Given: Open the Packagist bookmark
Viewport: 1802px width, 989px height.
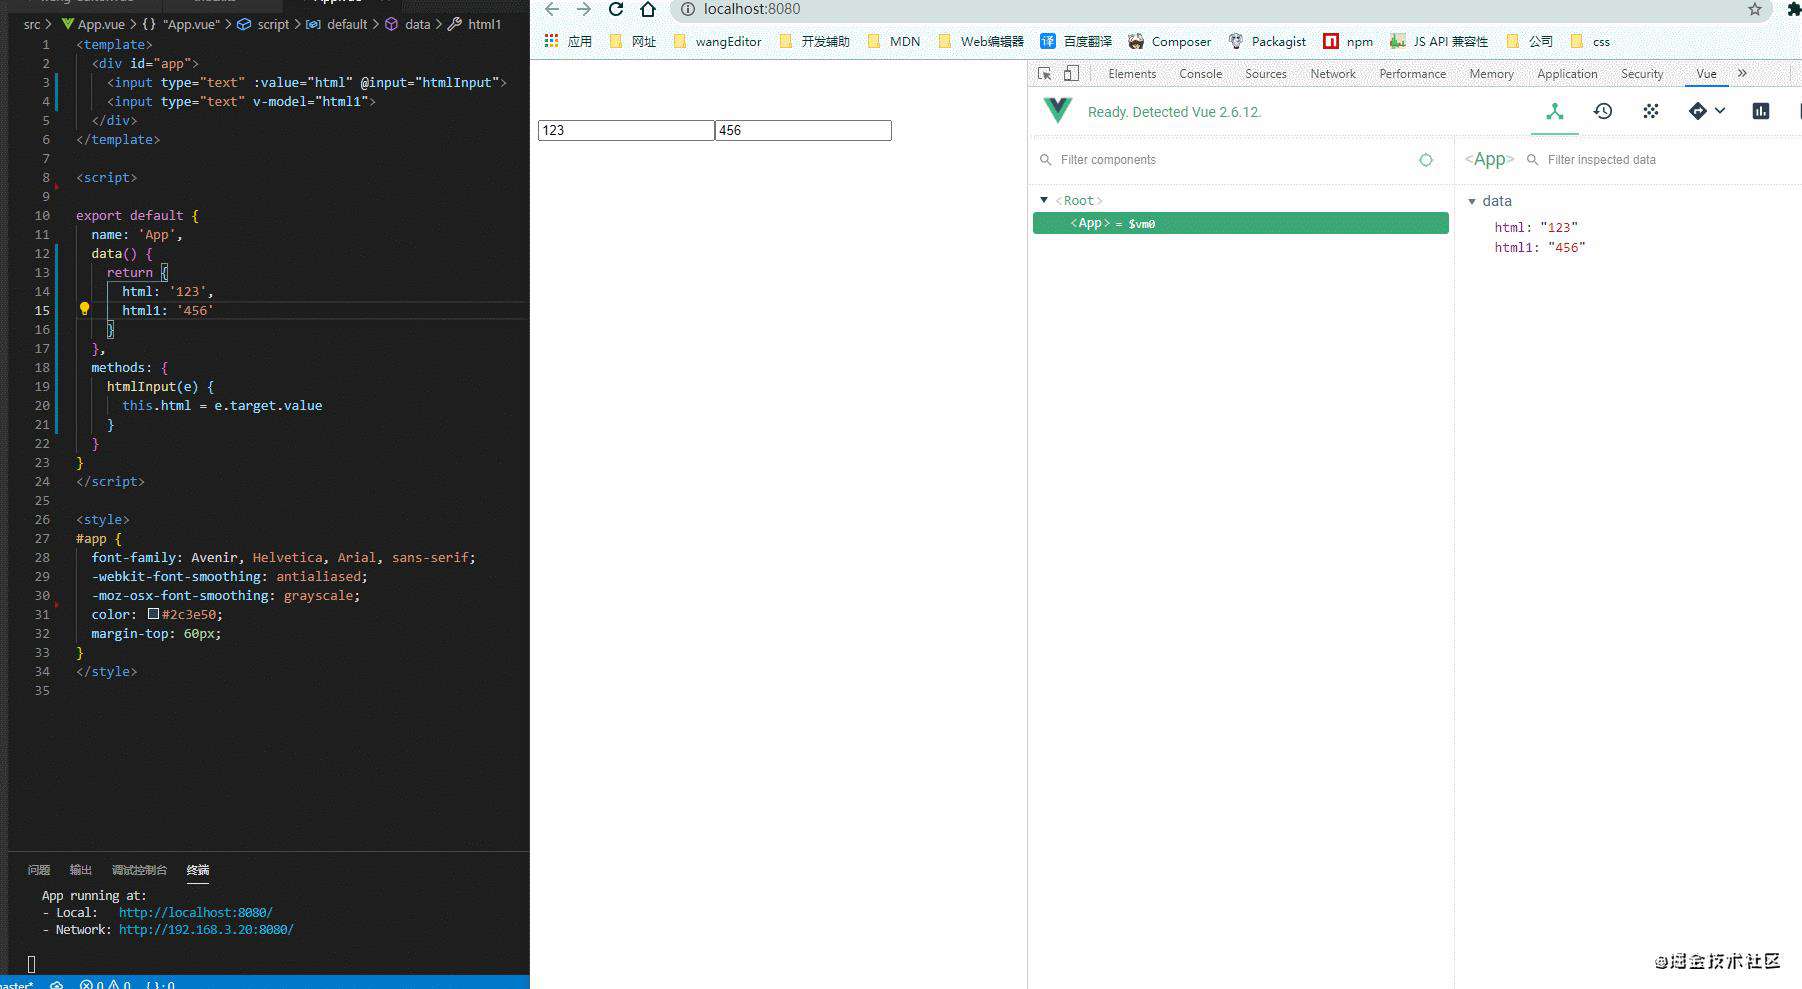Looking at the screenshot, I should (1267, 41).
